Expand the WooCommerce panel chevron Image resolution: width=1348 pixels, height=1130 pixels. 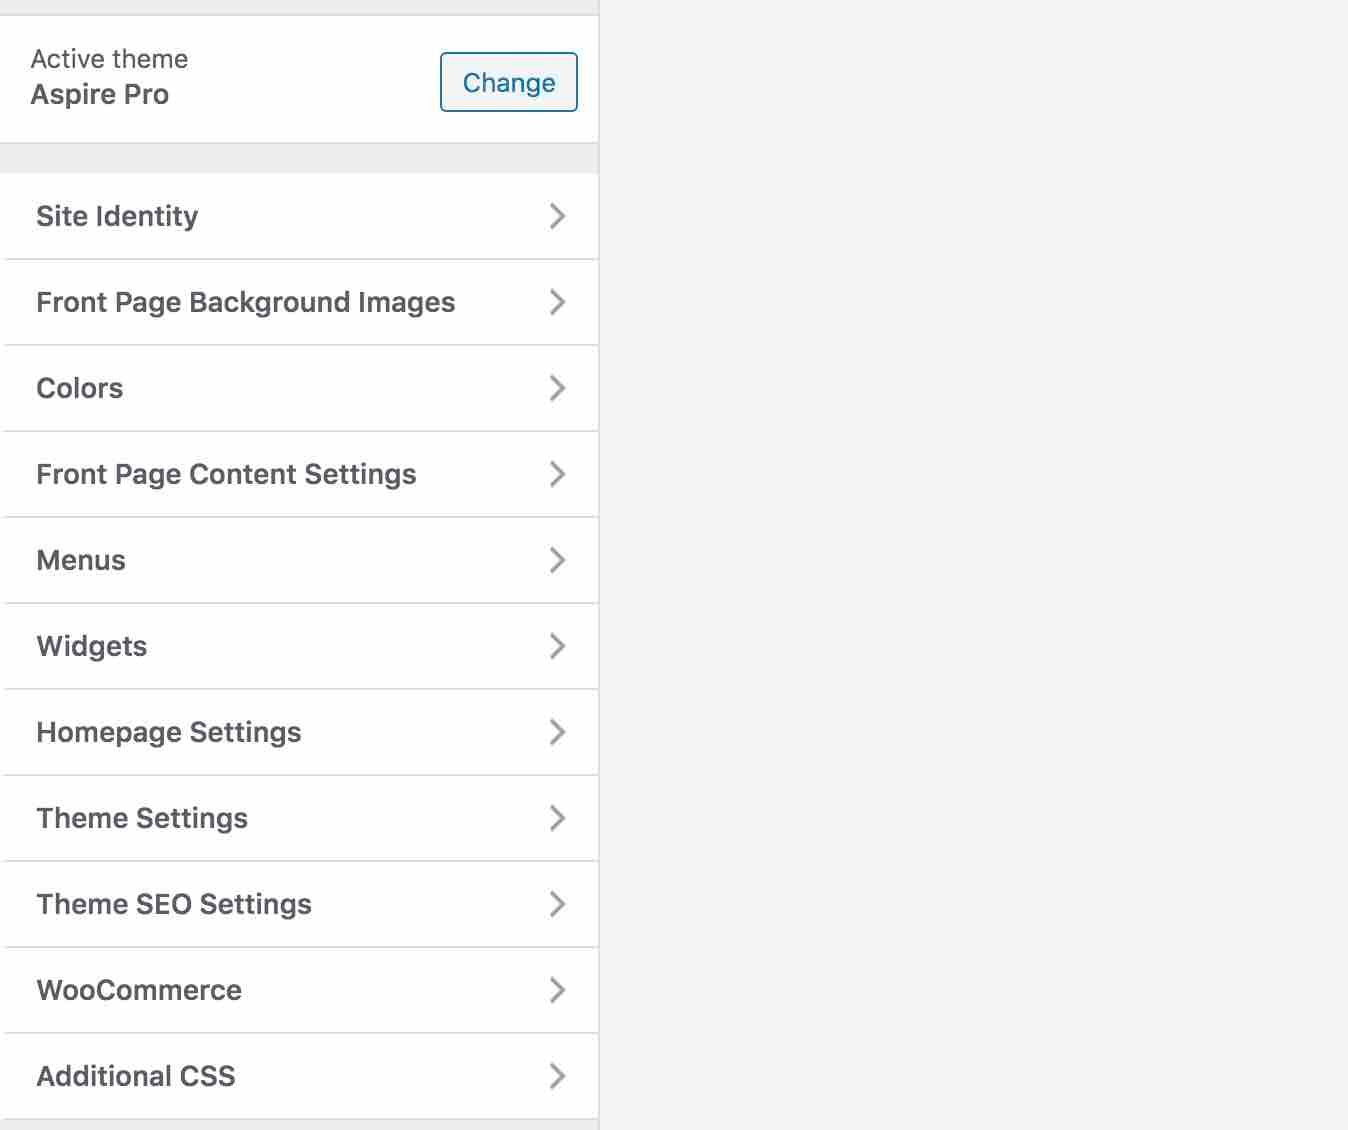pos(557,990)
